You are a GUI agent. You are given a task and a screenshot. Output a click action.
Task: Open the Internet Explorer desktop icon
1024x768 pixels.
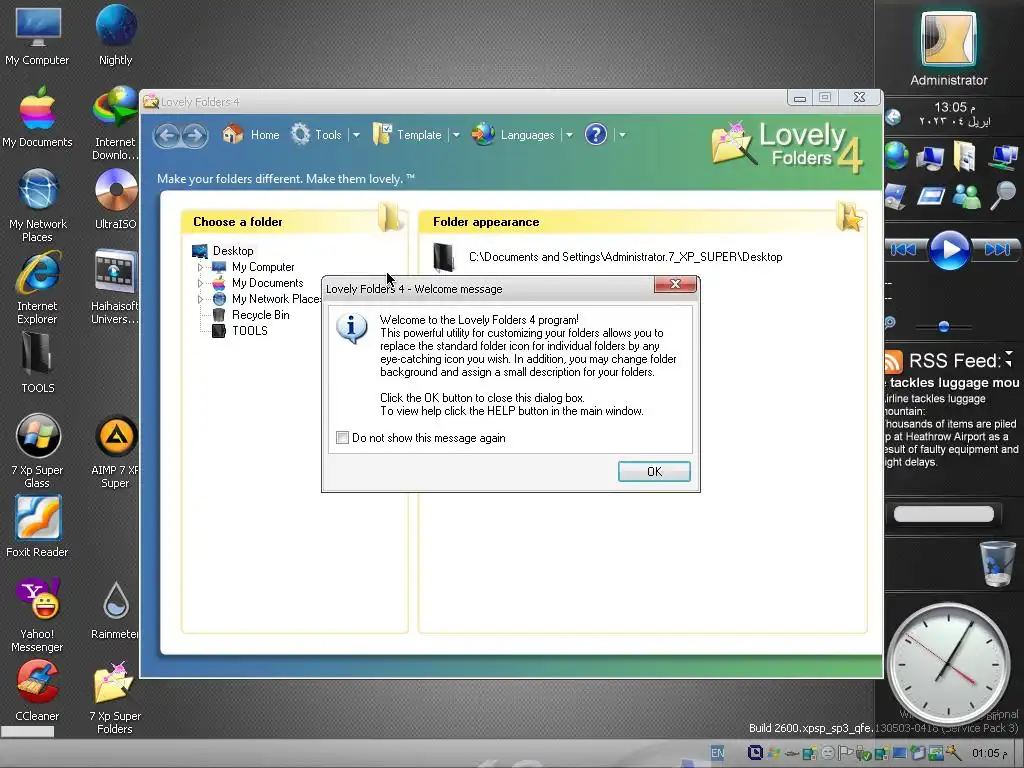point(37,287)
